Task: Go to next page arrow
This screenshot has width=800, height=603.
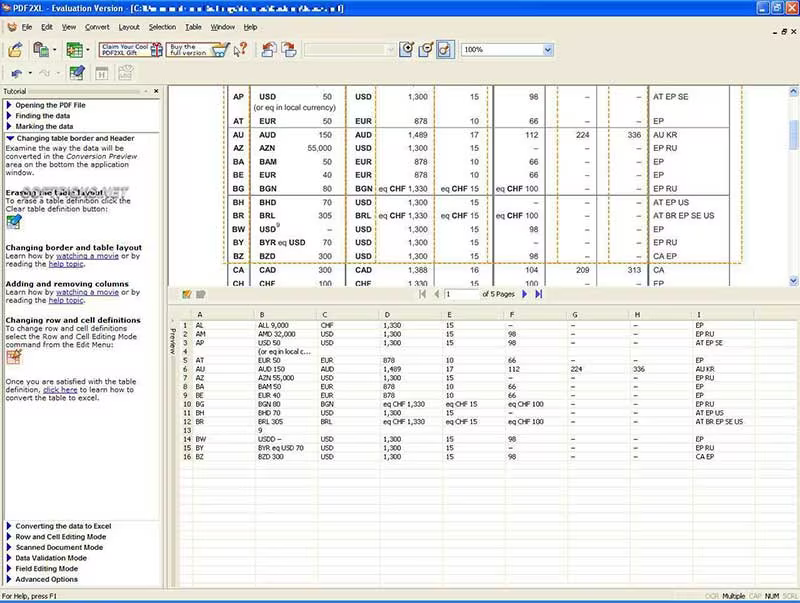Action: 524,294
